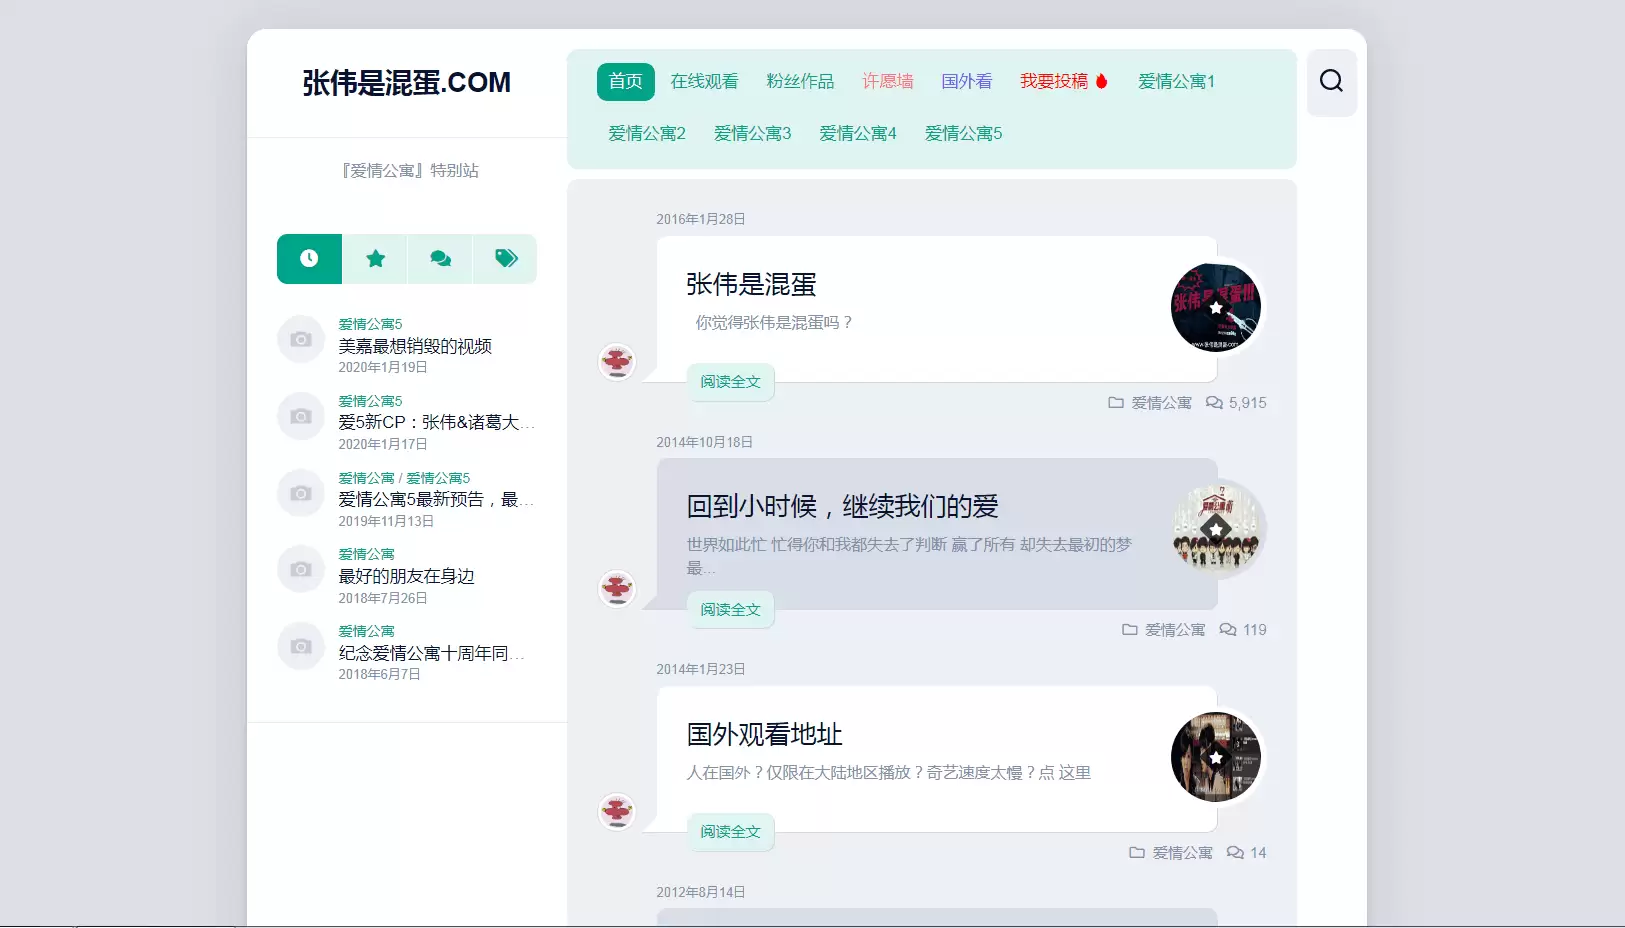Open 我要投稿 menu item
This screenshot has height=928, width=1625.
click(1064, 82)
